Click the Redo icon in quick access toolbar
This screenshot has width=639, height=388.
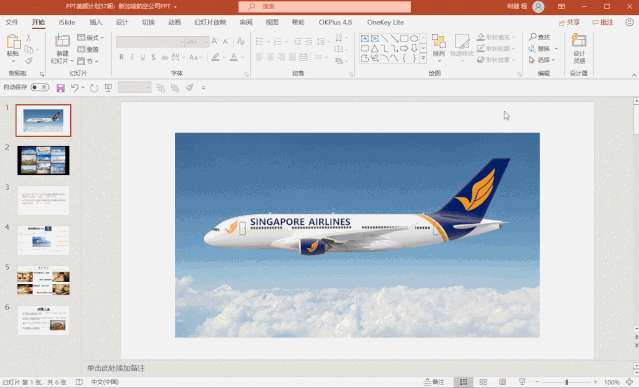(x=94, y=88)
